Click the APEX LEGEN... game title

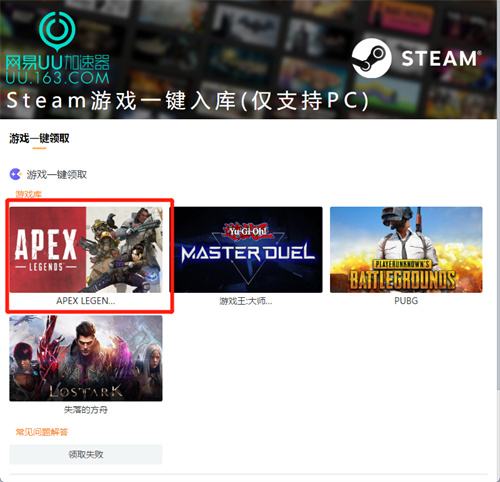tap(86, 301)
